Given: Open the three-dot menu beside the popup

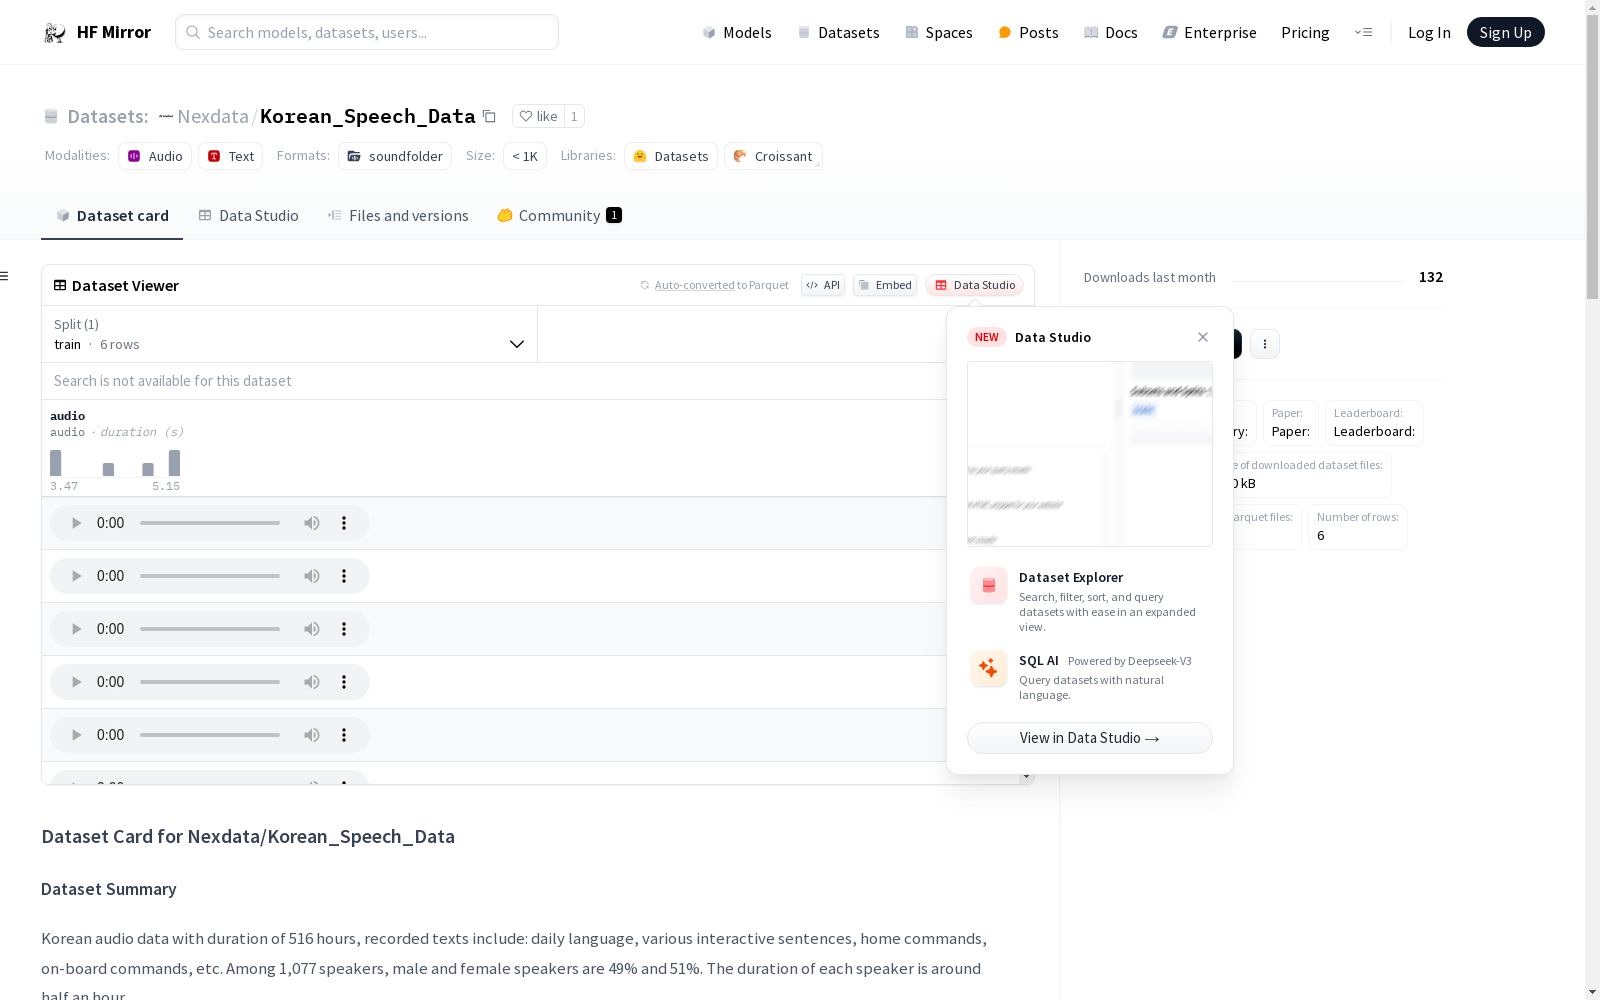Looking at the screenshot, I should [x=1265, y=344].
